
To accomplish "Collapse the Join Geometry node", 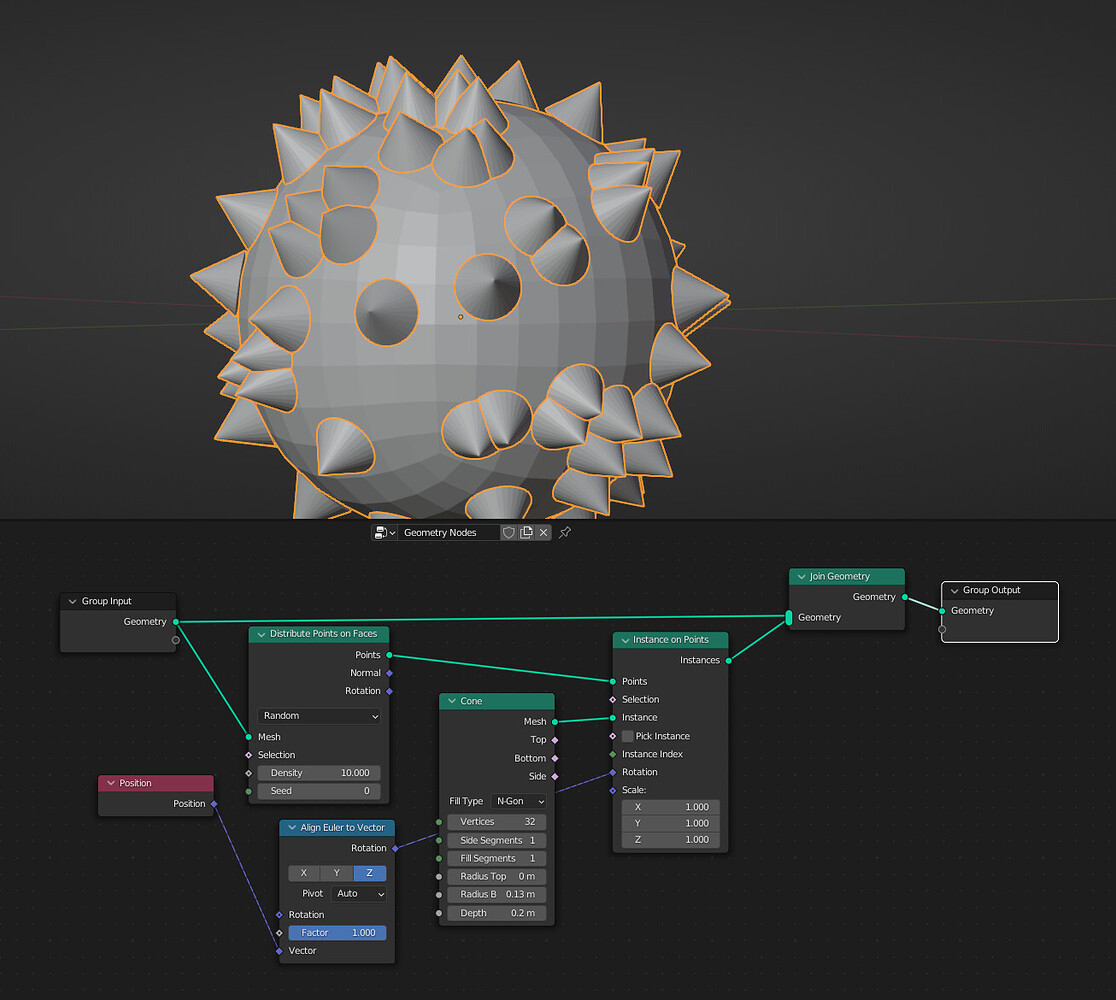I will (x=801, y=577).
